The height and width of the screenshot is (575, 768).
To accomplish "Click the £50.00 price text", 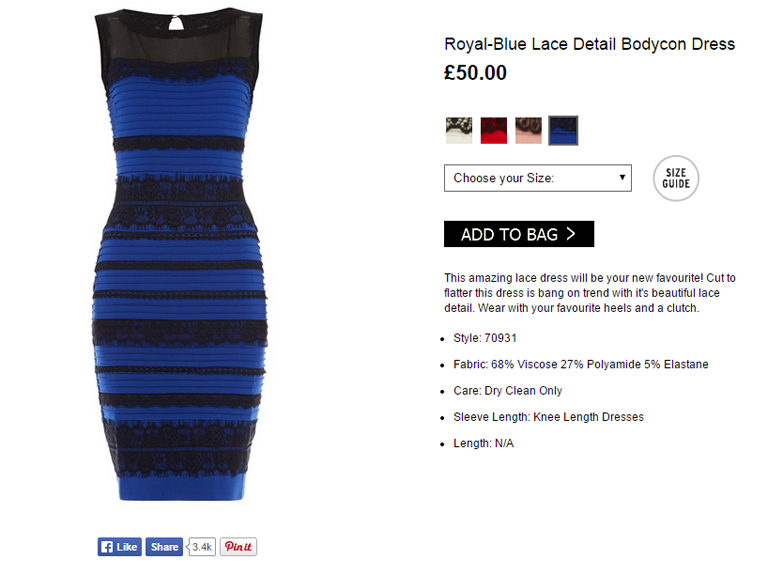I will point(475,73).
